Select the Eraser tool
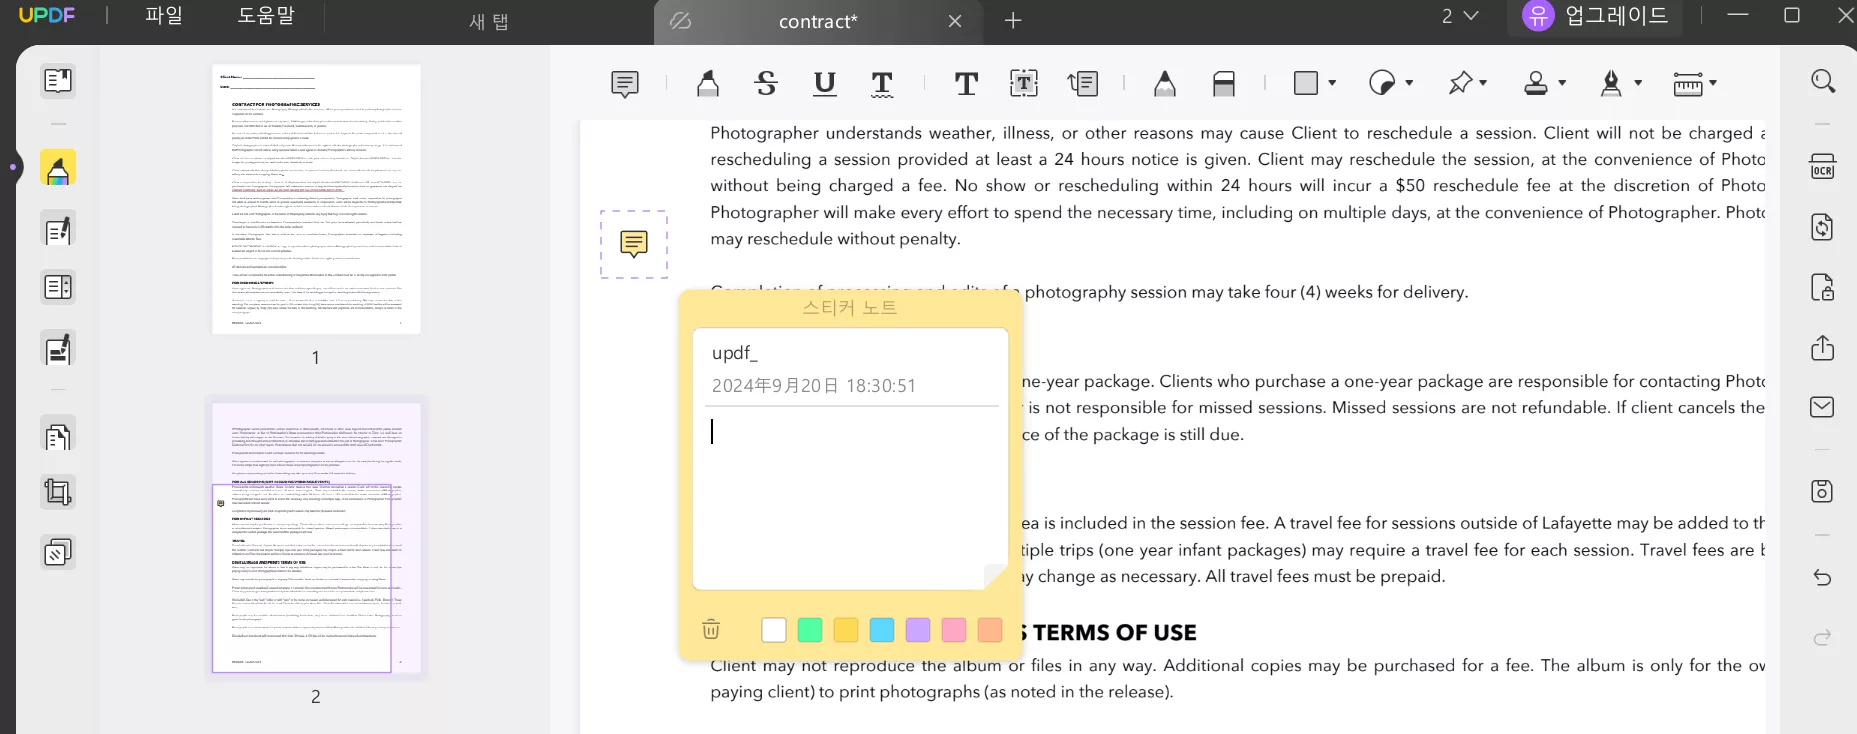 [x=1224, y=84]
